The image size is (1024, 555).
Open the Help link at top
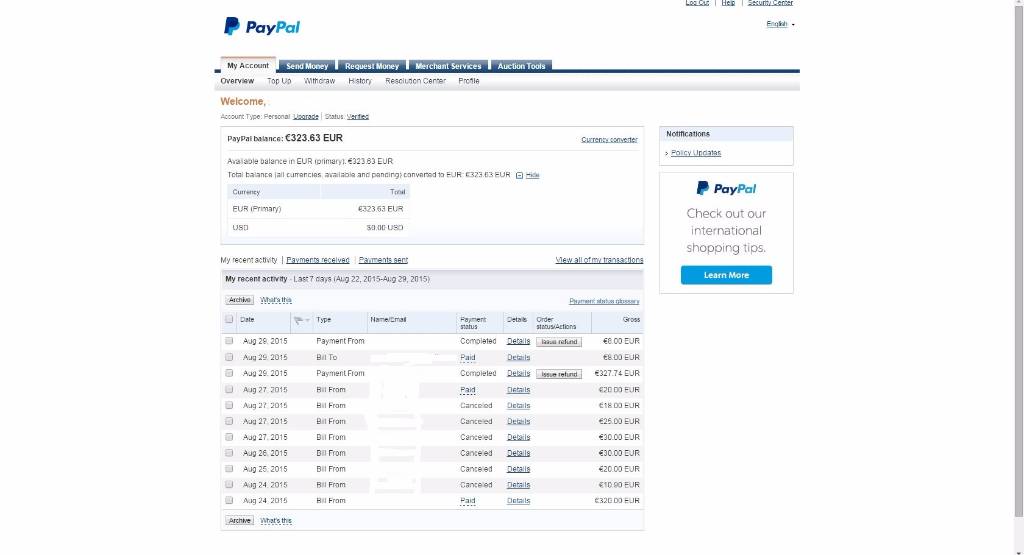point(728,3)
